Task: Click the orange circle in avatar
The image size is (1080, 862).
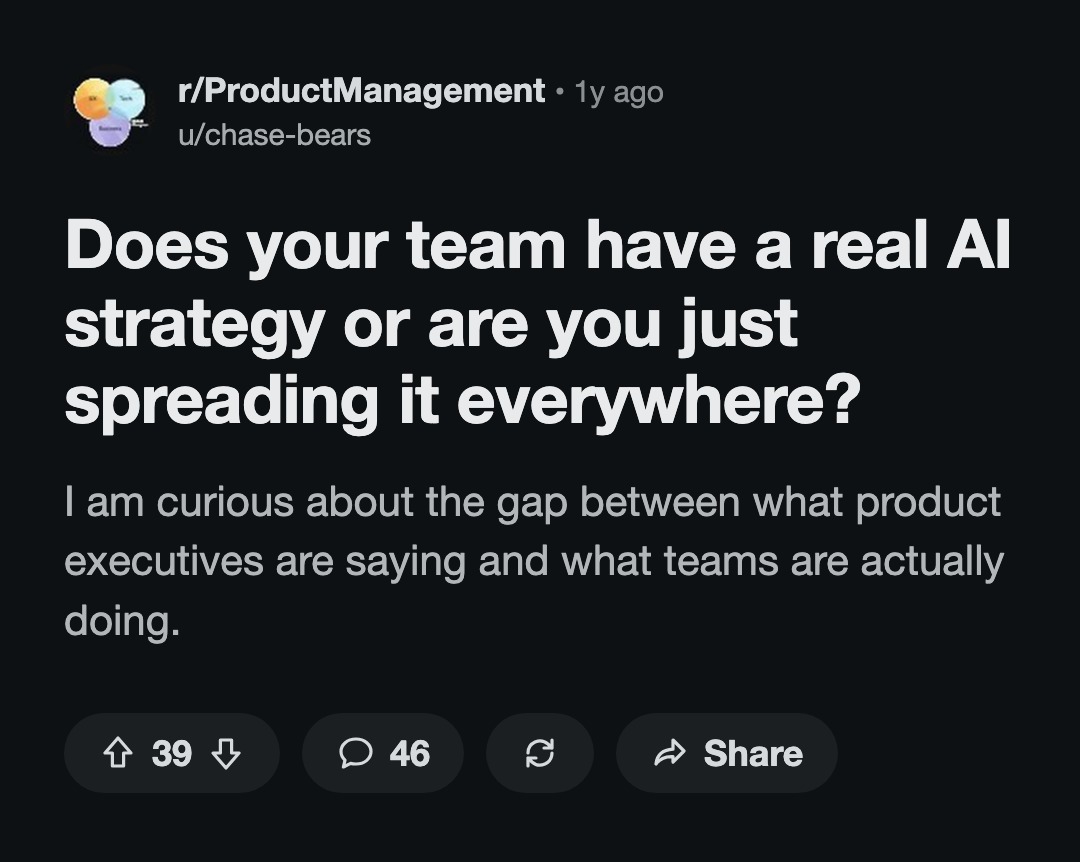Action: [x=94, y=100]
